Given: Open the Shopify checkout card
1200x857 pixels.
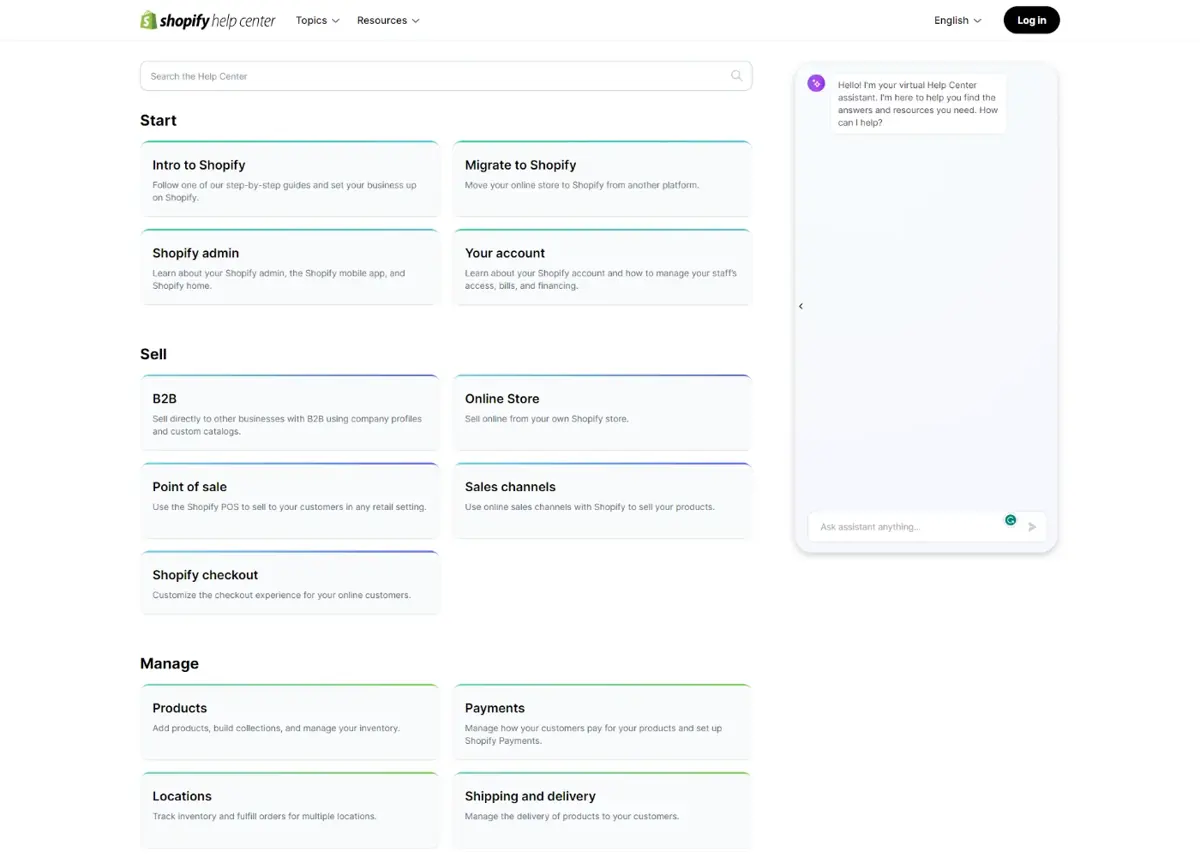Looking at the screenshot, I should click(290, 583).
